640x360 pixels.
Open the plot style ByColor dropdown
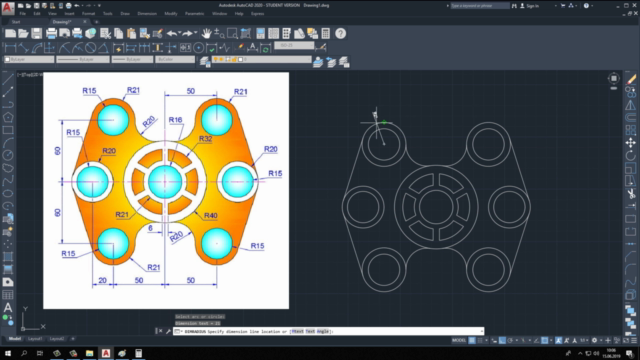click(175, 60)
